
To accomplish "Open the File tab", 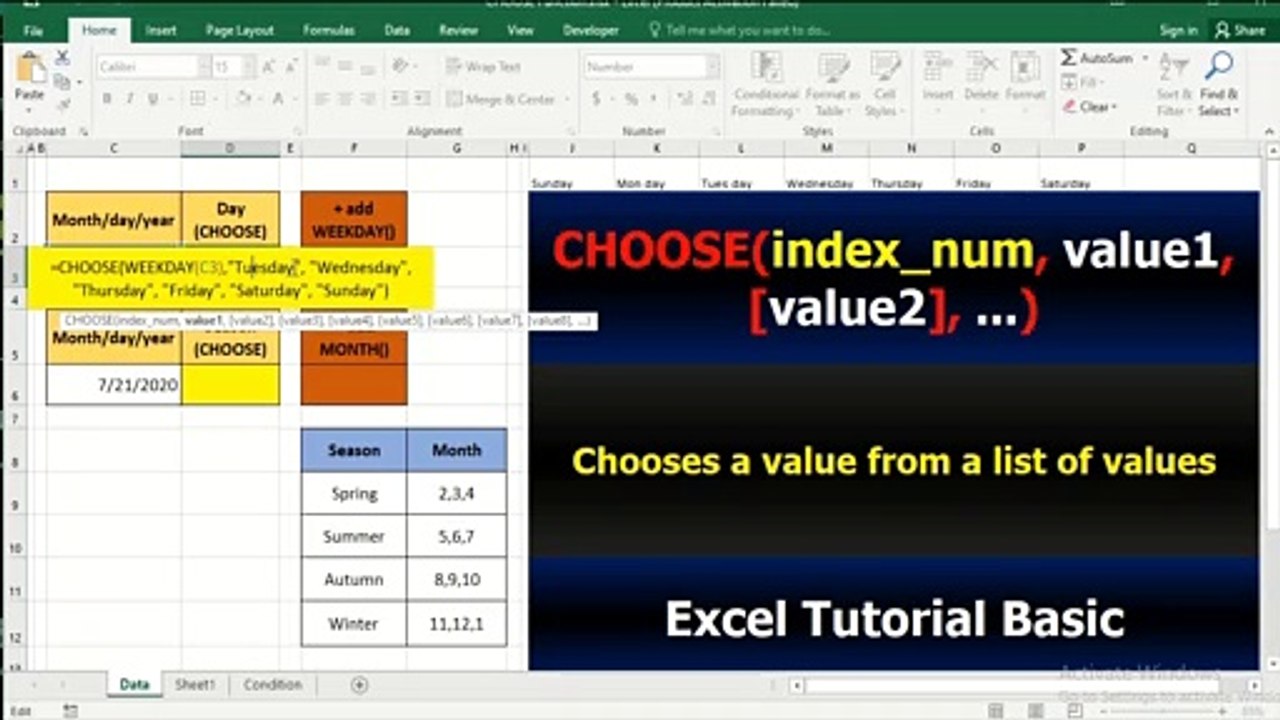I will [x=33, y=30].
